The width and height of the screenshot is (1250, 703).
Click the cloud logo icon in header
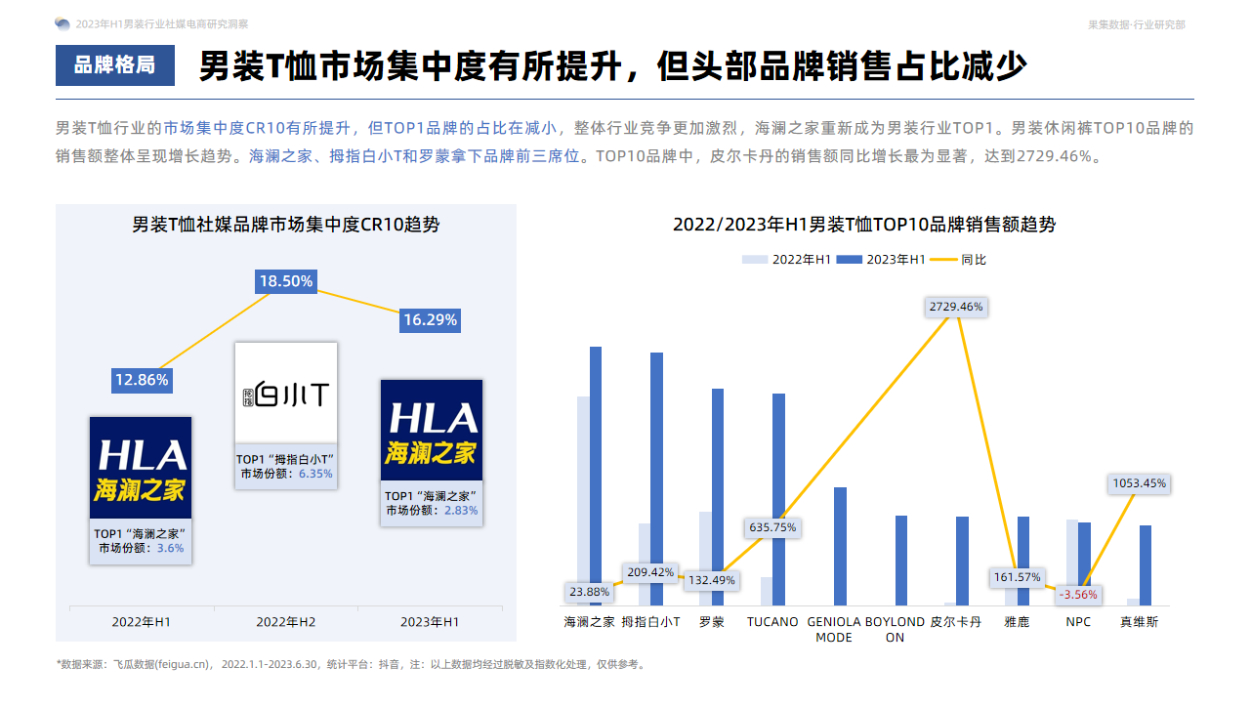pos(63,23)
